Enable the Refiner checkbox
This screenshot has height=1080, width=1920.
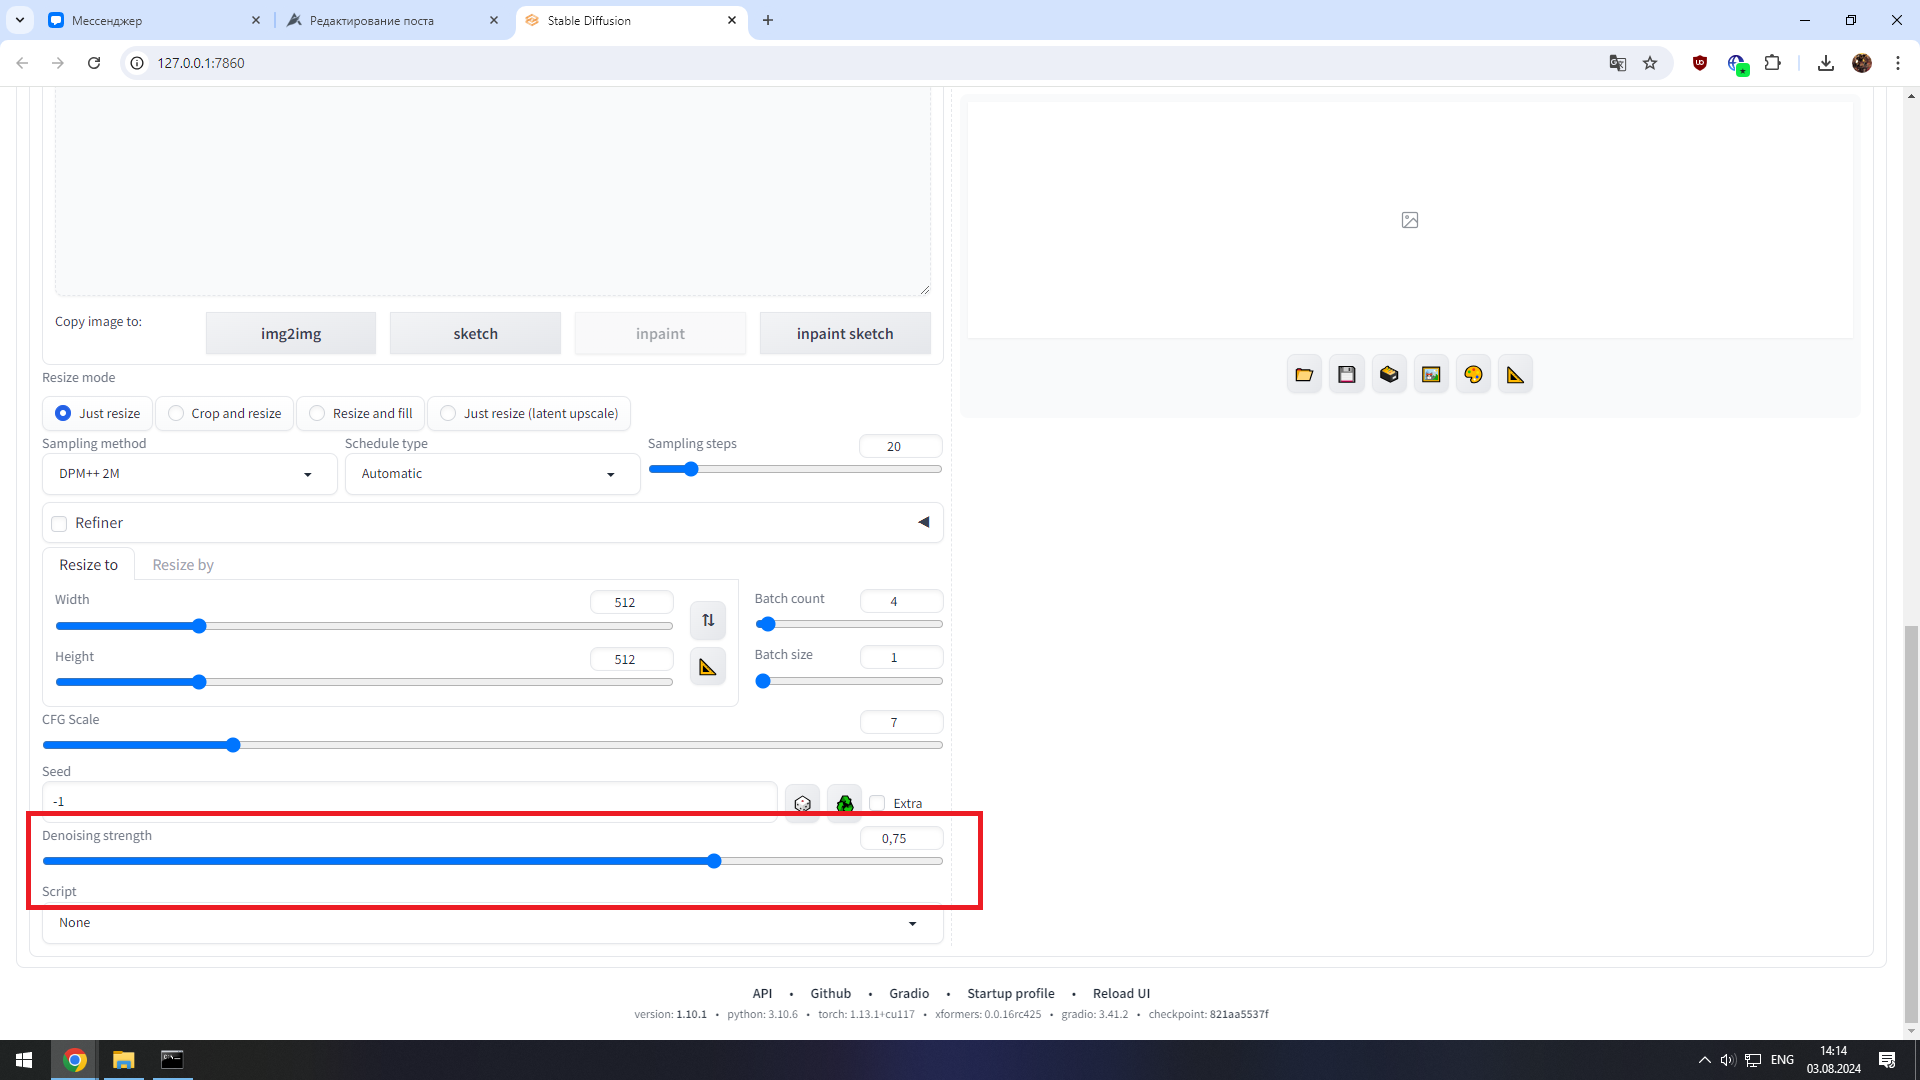click(x=60, y=524)
